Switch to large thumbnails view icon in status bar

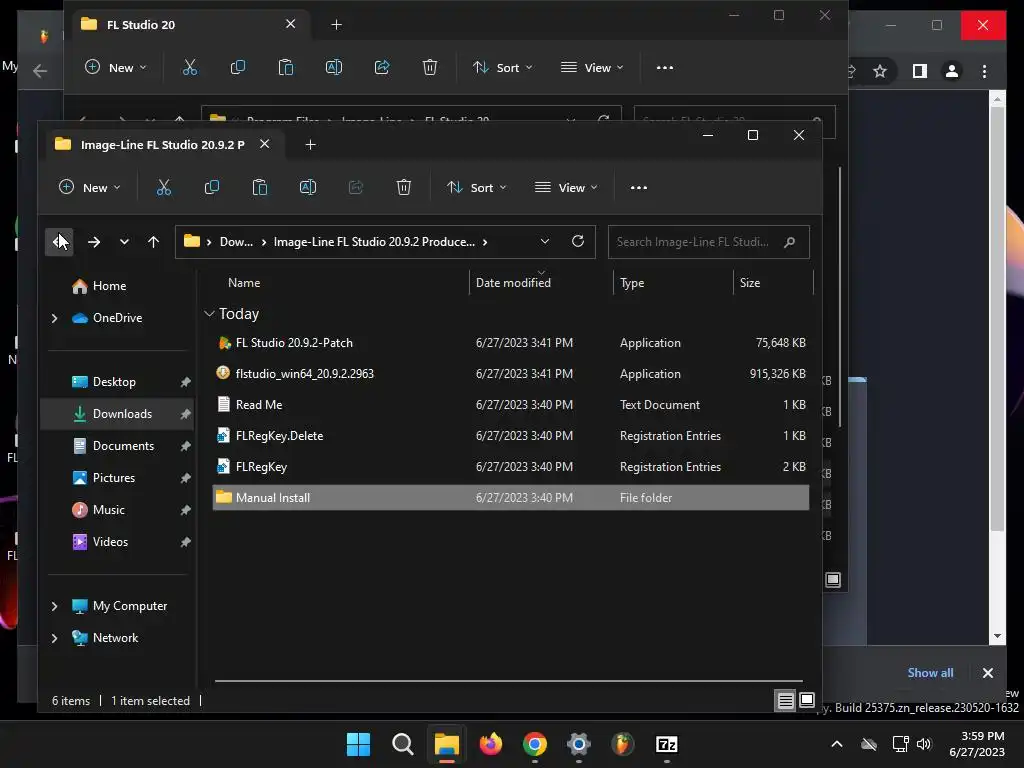coord(807,701)
